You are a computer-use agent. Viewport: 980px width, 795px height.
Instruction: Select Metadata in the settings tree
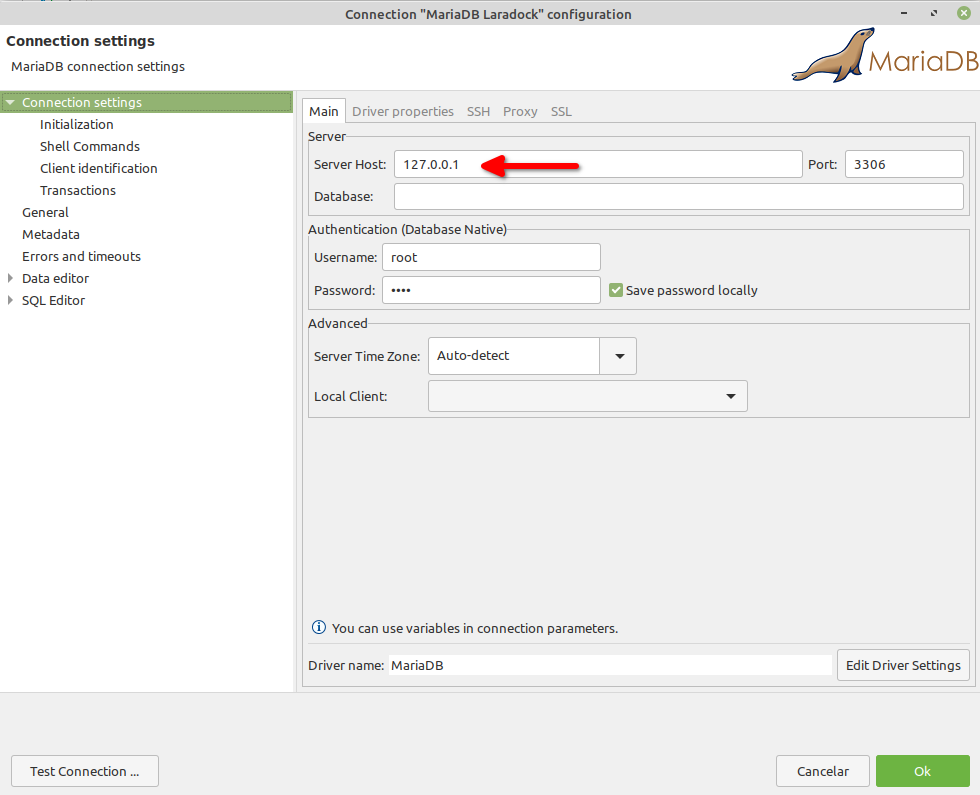[51, 234]
